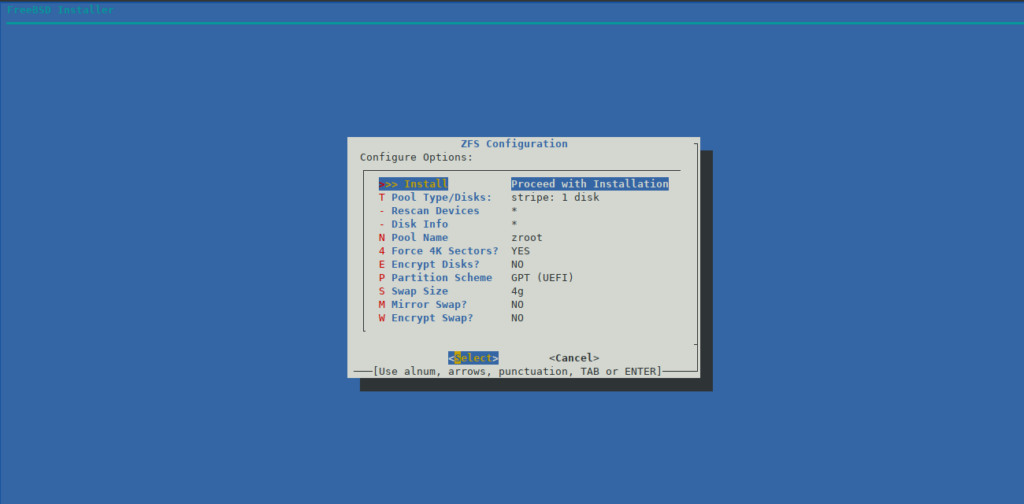Click the 'NO' value beside Encrypt Swap
Image resolution: width=1024 pixels, height=504 pixels.
517,318
